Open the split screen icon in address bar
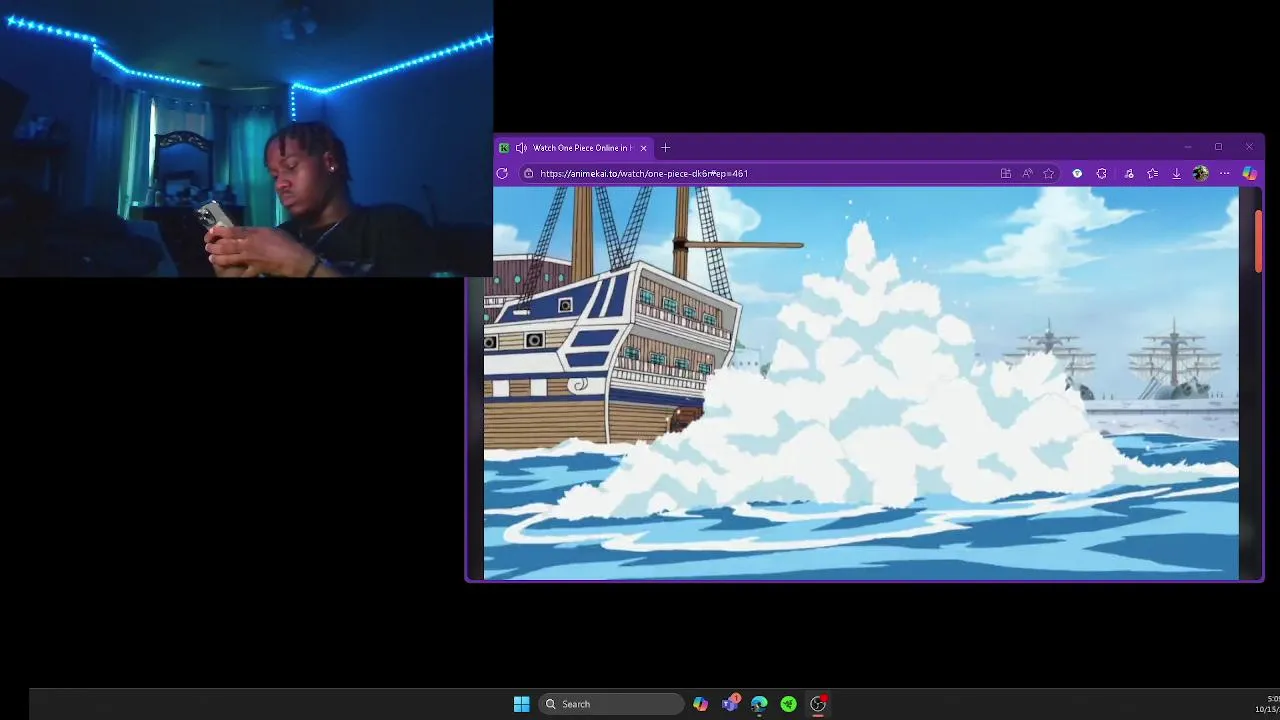Image resolution: width=1280 pixels, height=720 pixels. tap(1005, 173)
